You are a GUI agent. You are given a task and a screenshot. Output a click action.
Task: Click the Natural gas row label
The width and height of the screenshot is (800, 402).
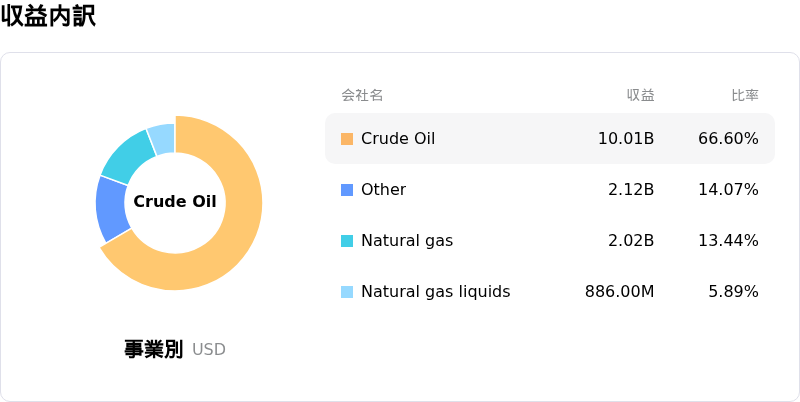(x=407, y=241)
